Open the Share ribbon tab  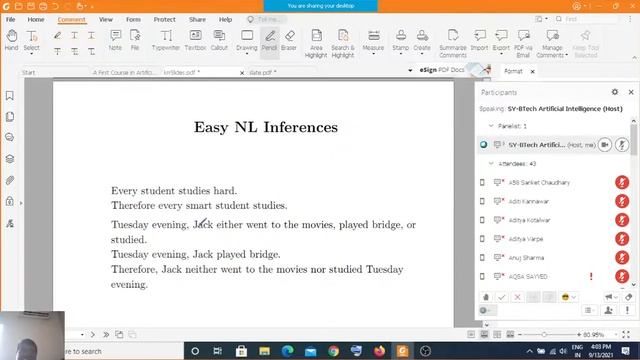click(x=197, y=19)
